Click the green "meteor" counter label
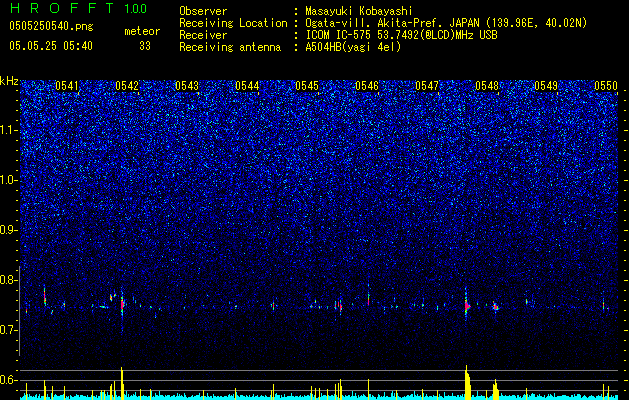 142,31
